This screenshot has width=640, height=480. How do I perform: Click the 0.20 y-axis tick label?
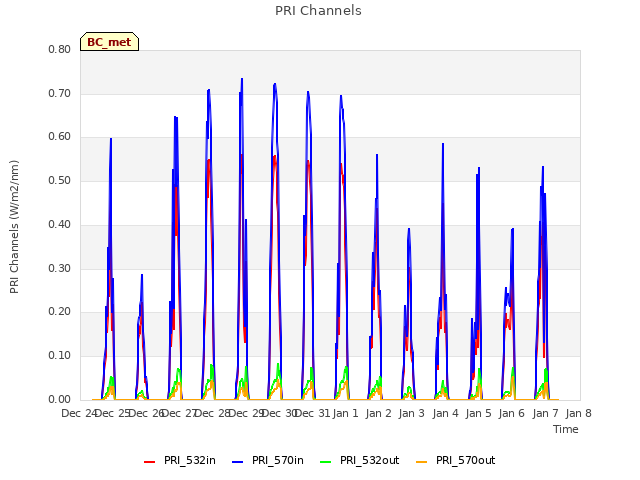60,311
